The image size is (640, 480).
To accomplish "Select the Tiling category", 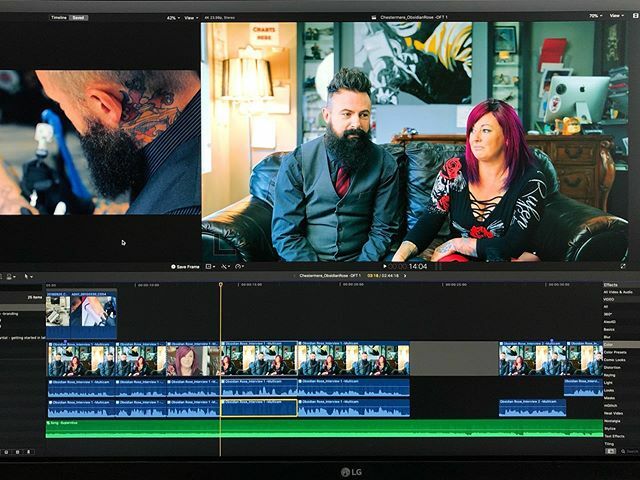I will [x=609, y=444].
